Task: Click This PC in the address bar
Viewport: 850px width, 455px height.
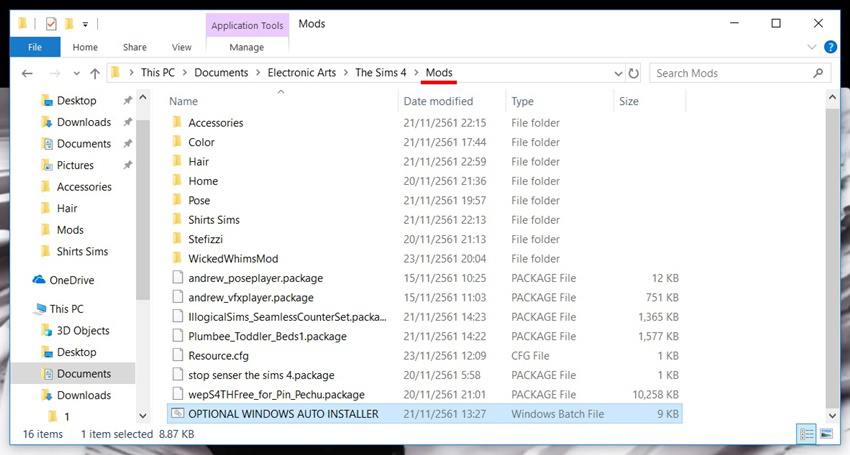Action: [158, 73]
